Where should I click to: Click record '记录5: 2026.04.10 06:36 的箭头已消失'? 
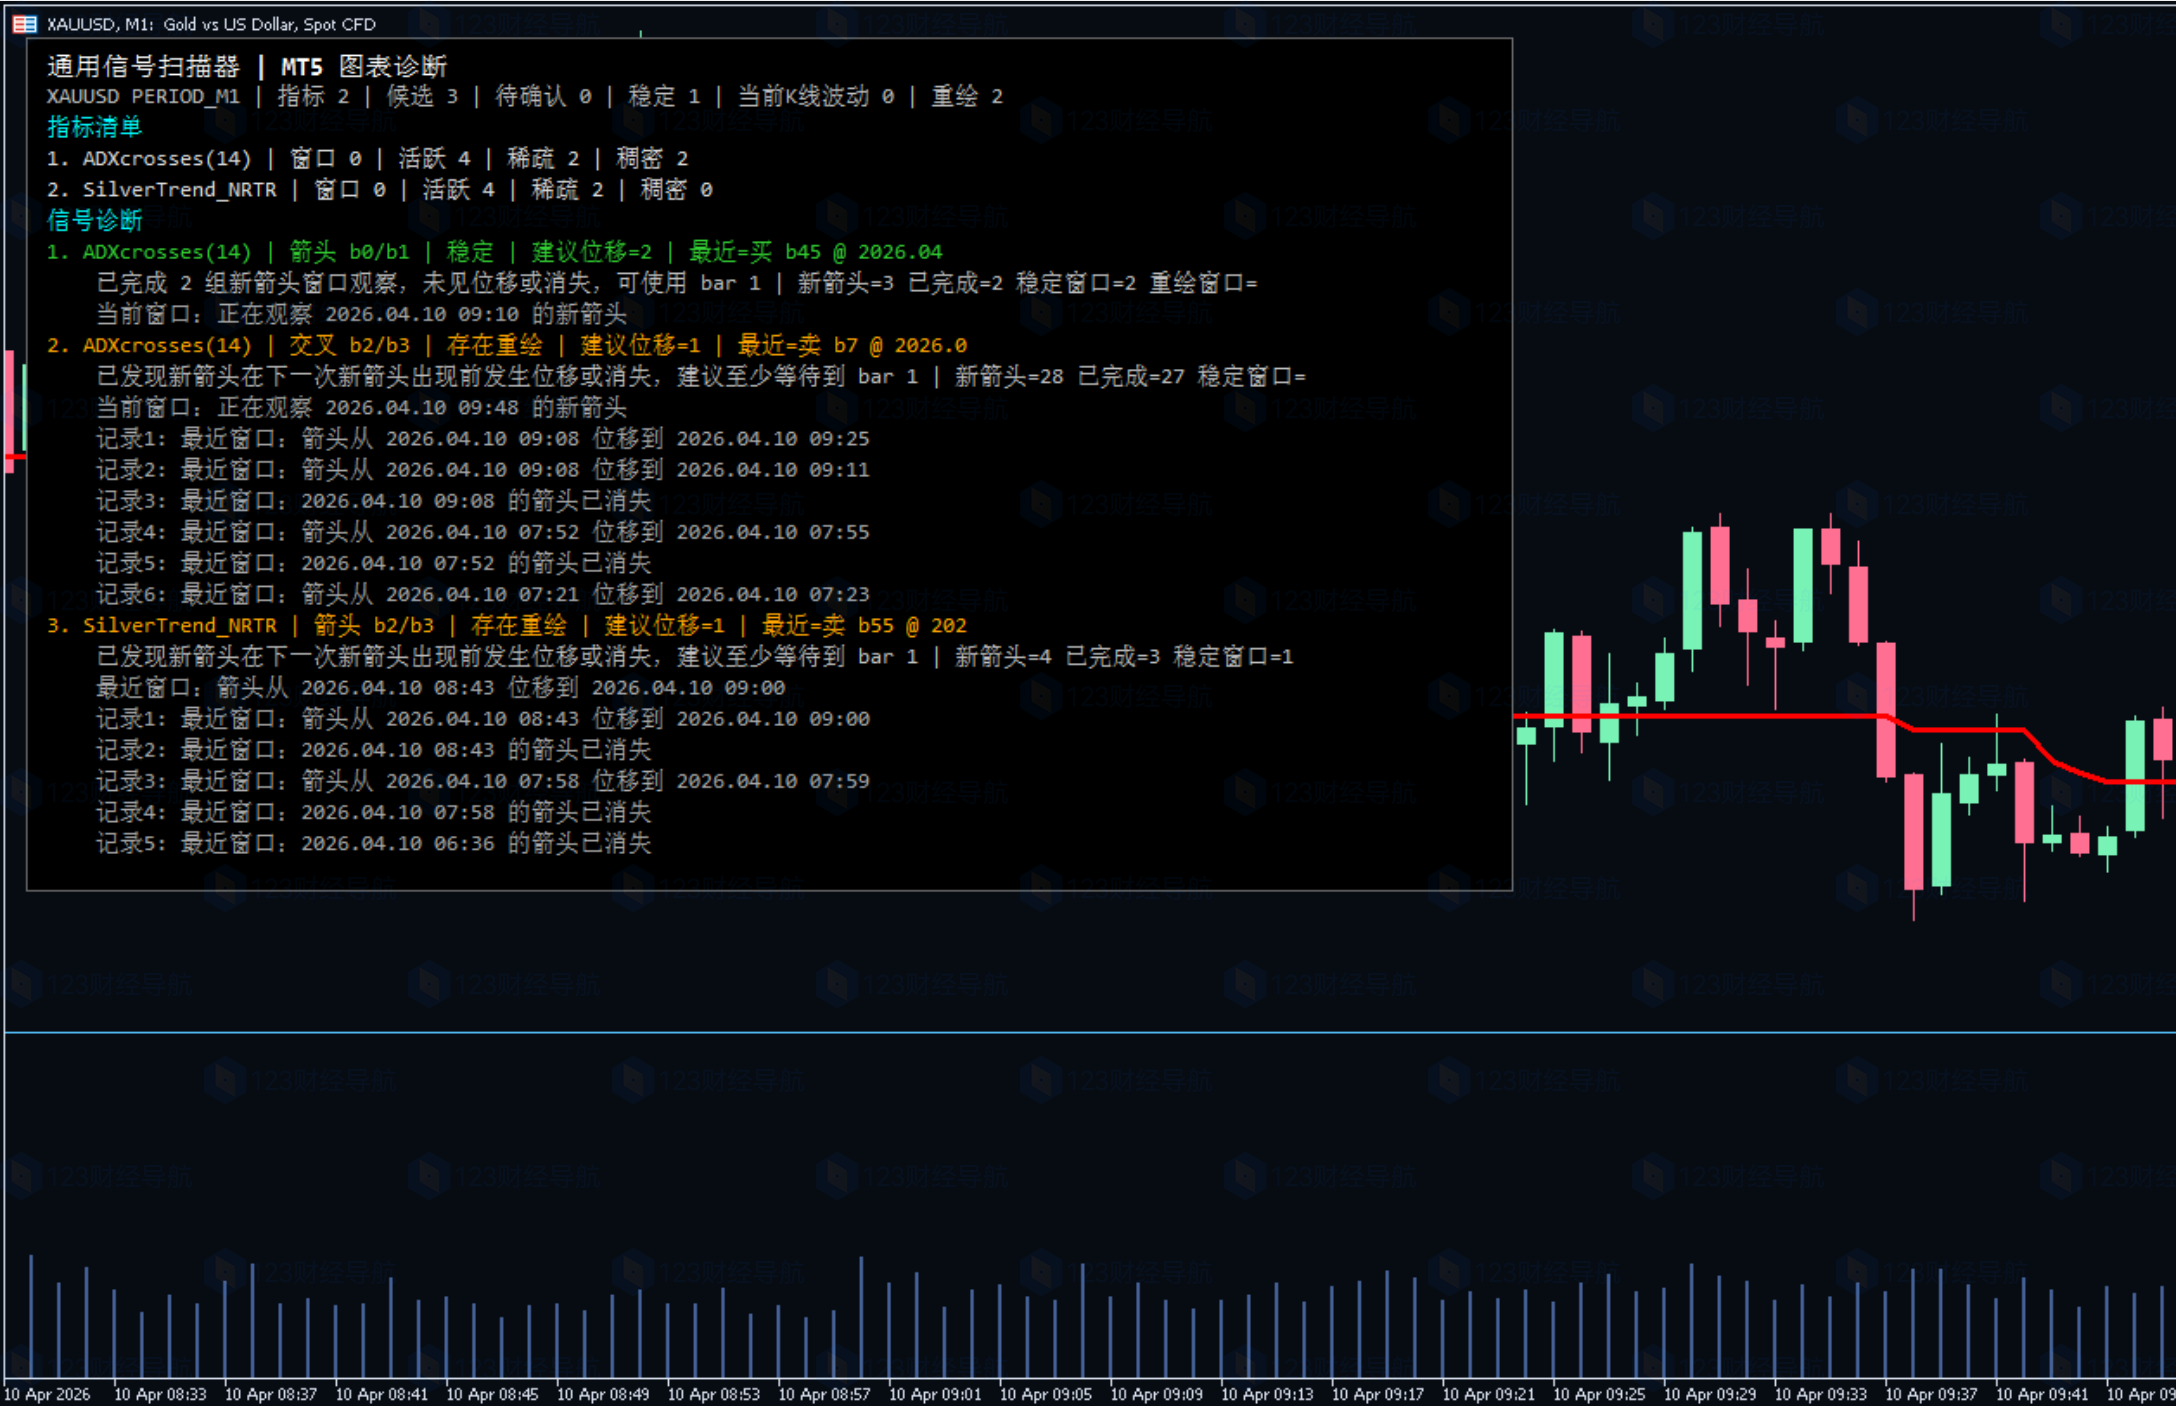pos(374,843)
